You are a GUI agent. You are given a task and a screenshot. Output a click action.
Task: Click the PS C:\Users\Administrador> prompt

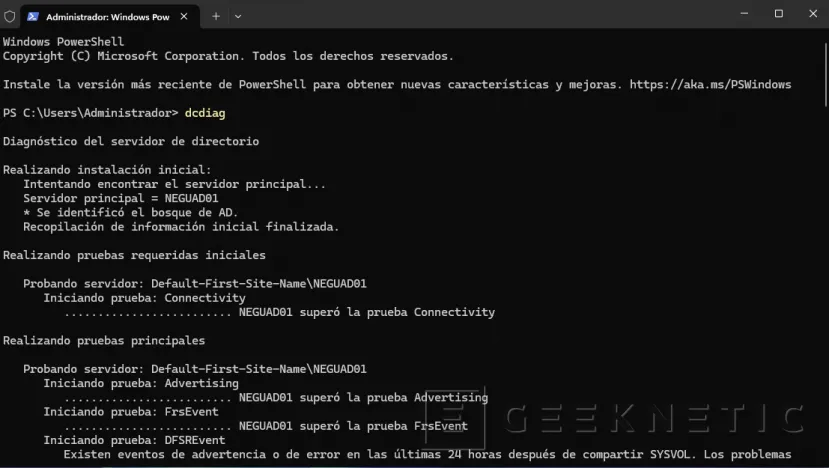90,113
